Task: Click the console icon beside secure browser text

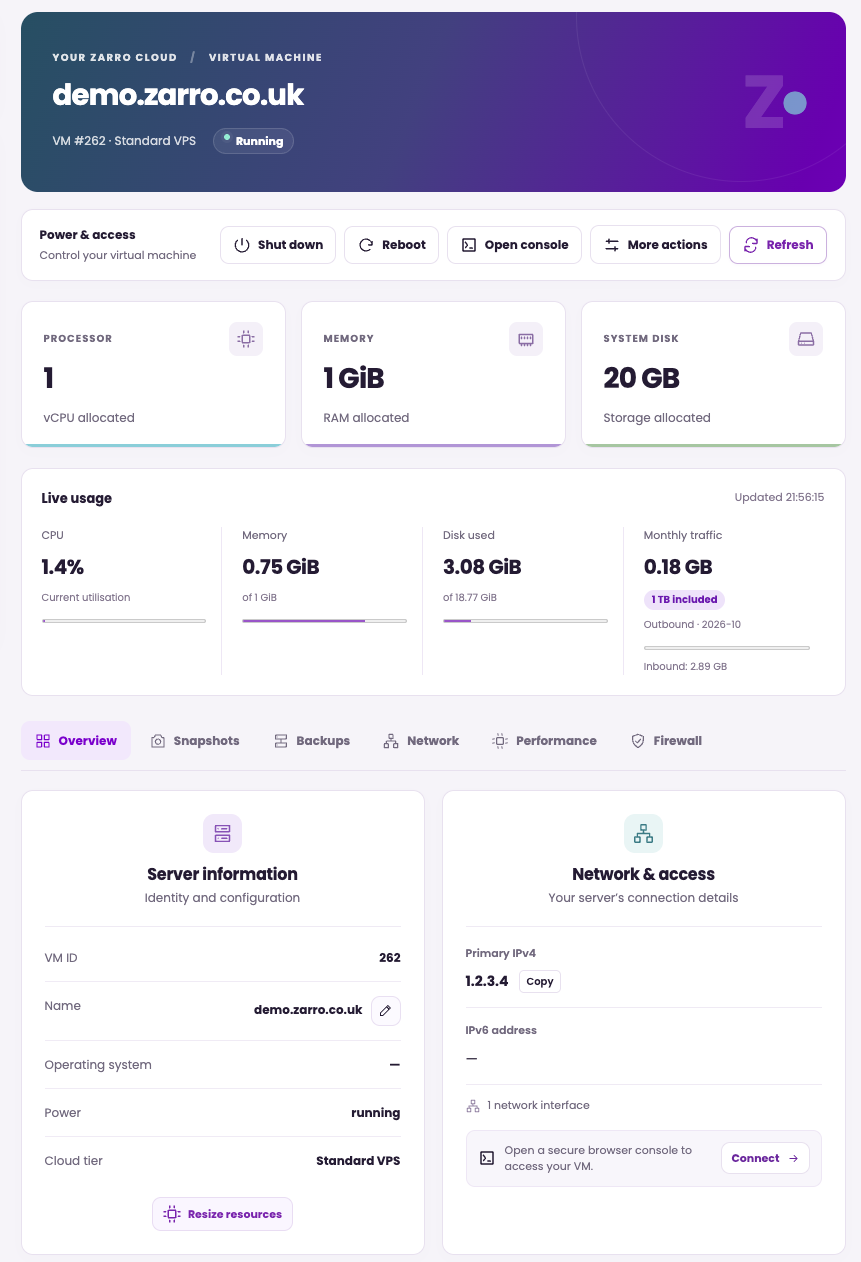Action: tap(487, 1158)
